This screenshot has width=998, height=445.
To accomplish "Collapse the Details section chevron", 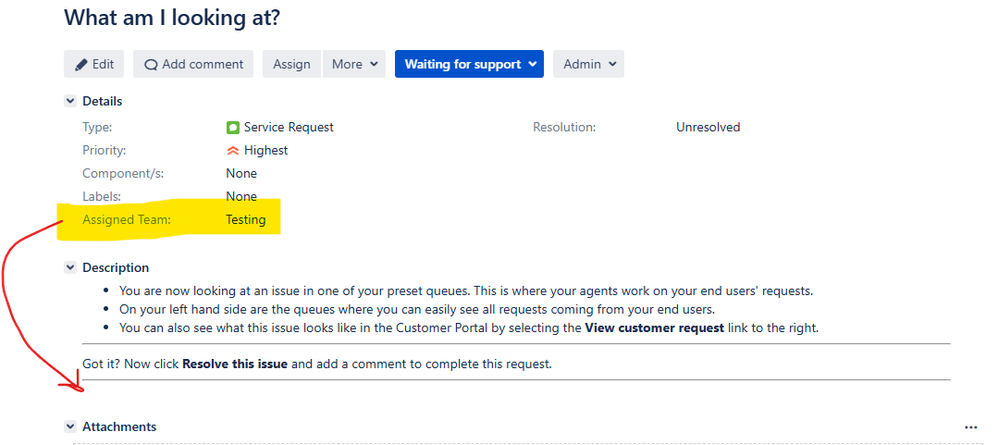I will tap(71, 101).
